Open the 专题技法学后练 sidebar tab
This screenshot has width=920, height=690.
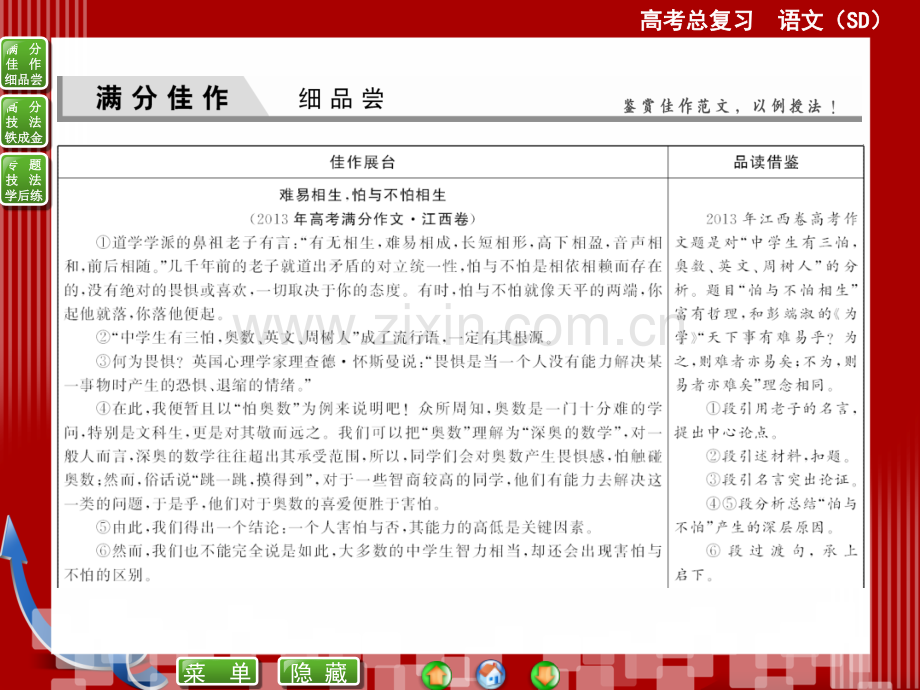pyautogui.click(x=24, y=180)
